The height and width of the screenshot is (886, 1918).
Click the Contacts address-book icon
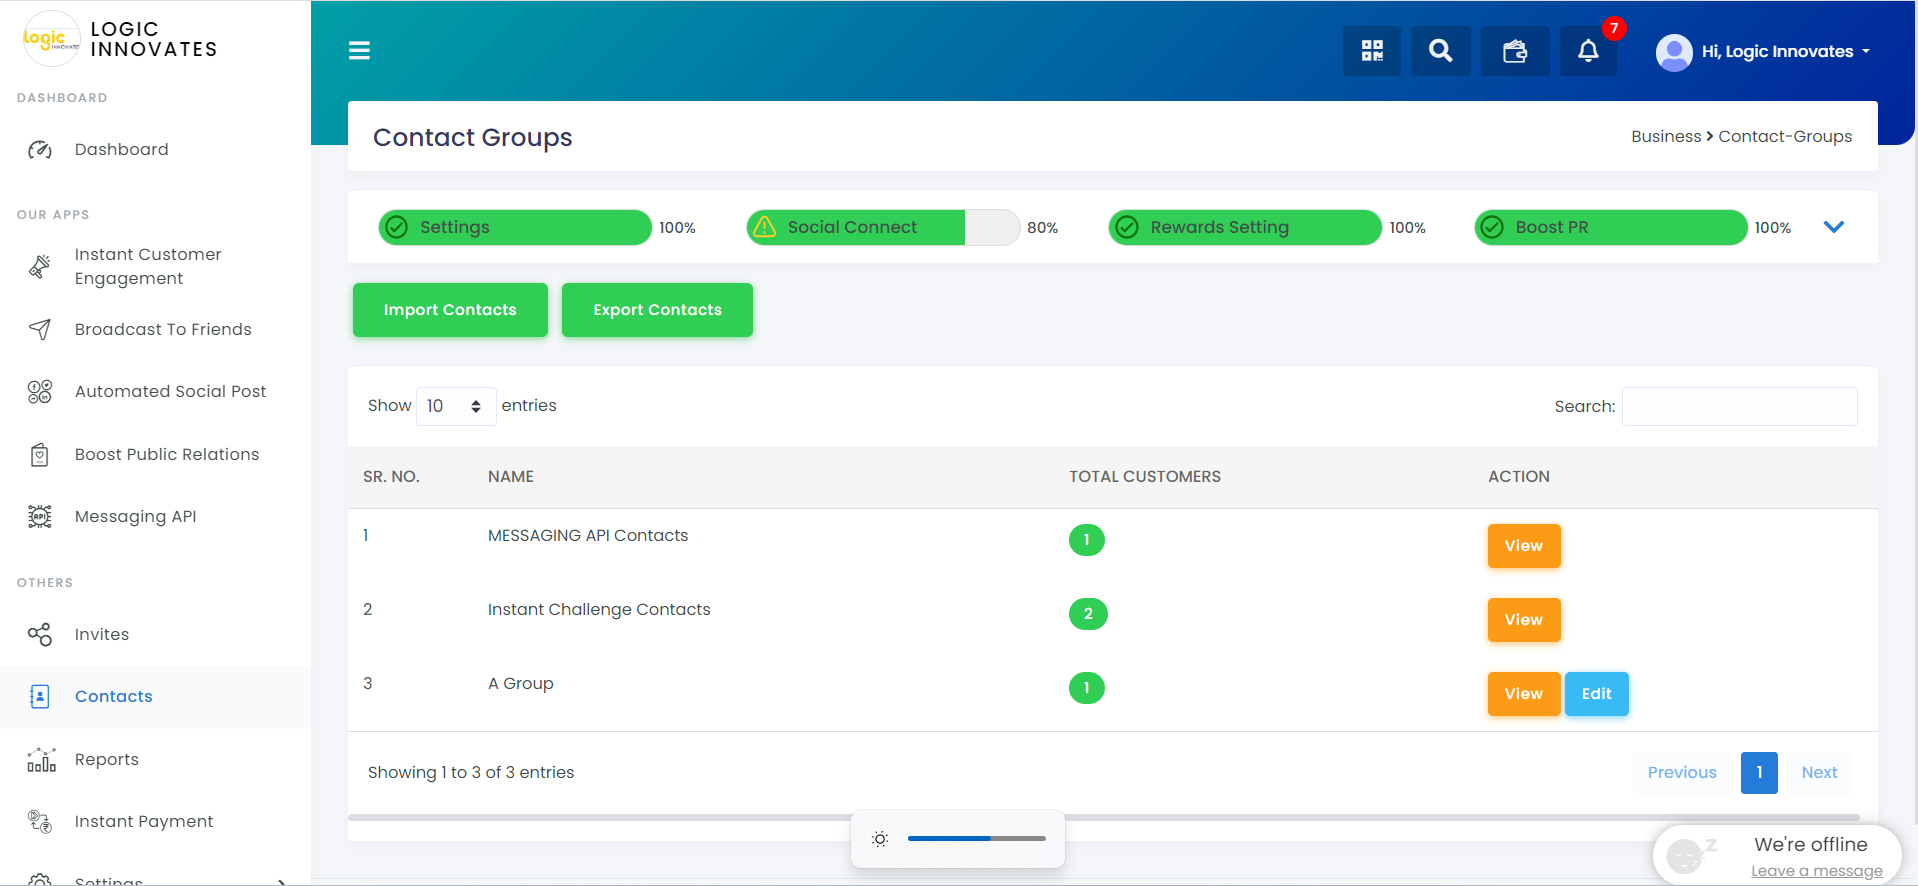tap(40, 697)
